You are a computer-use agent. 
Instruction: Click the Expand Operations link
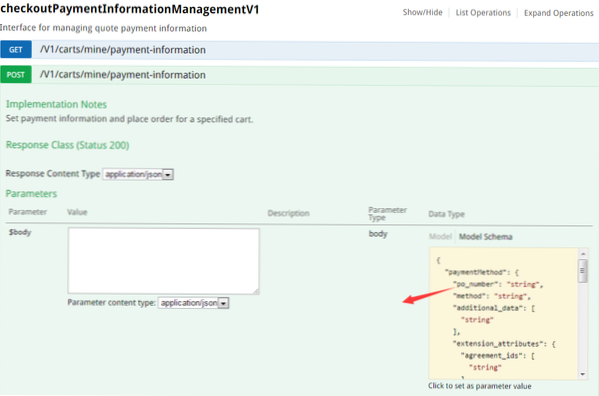559,13
